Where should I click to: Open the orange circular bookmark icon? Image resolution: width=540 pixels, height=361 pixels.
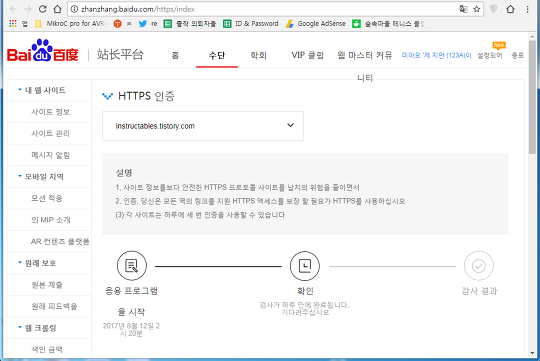(x=117, y=23)
